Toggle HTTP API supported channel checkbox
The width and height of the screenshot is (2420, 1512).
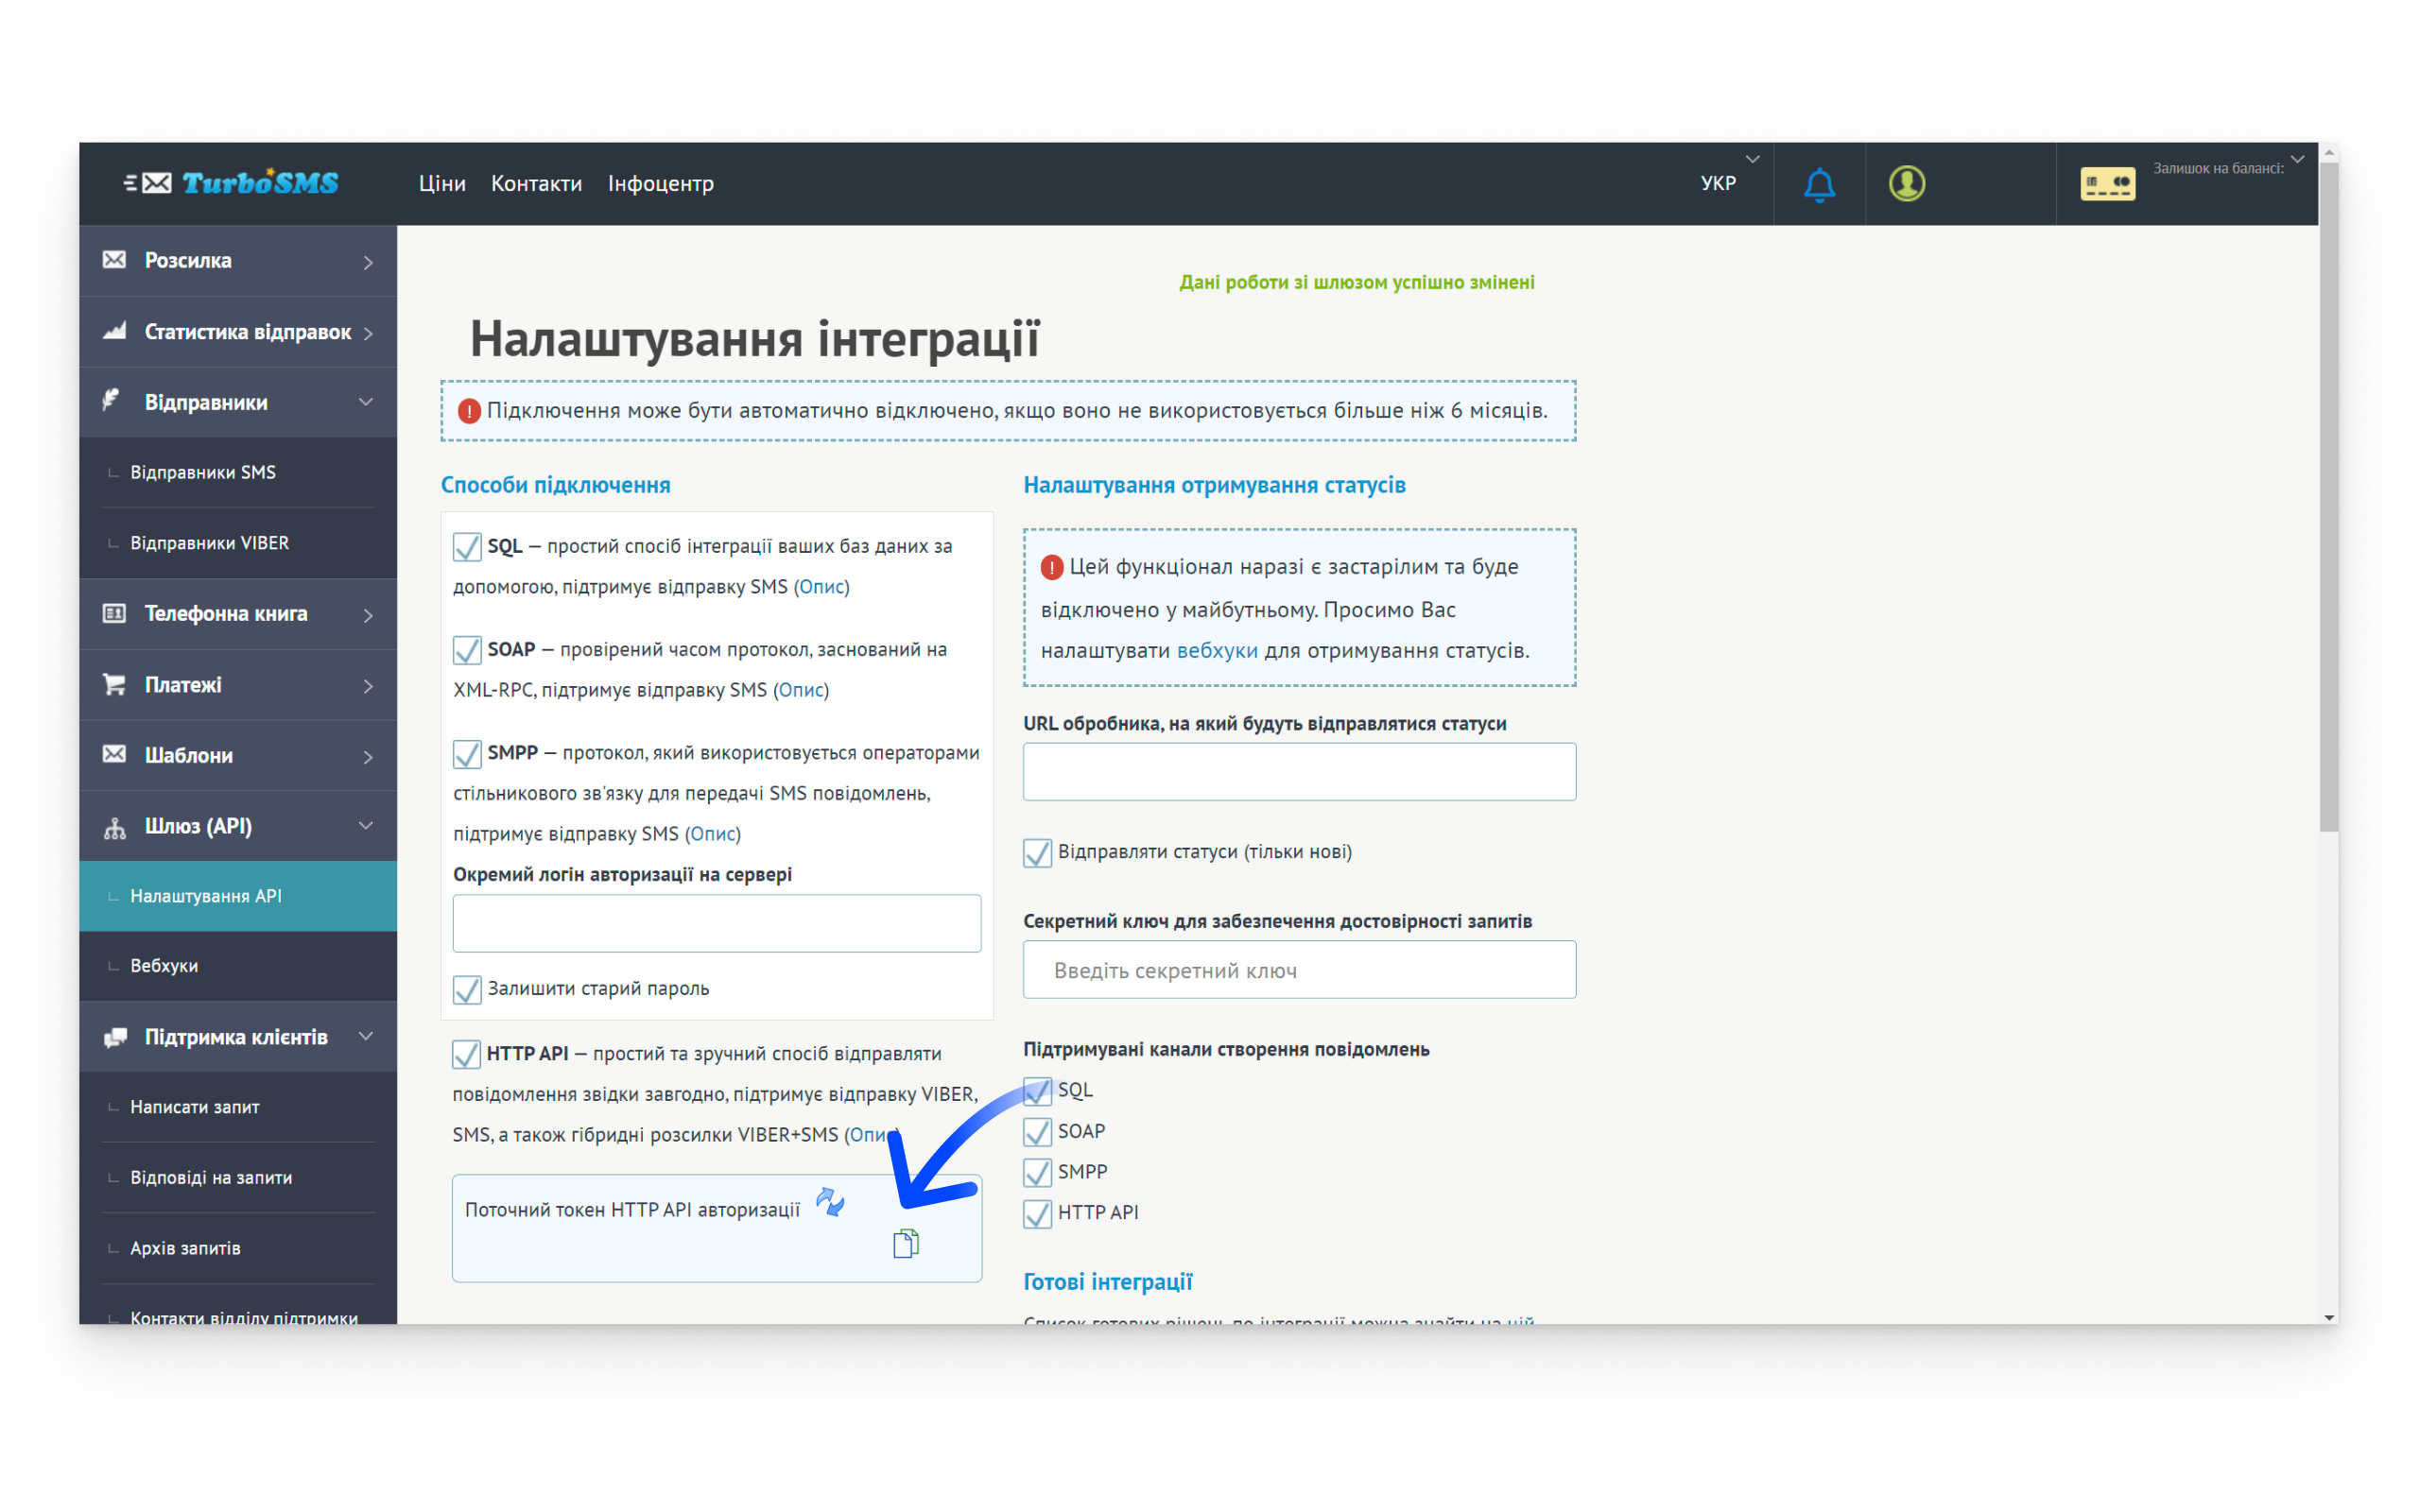(1037, 1213)
